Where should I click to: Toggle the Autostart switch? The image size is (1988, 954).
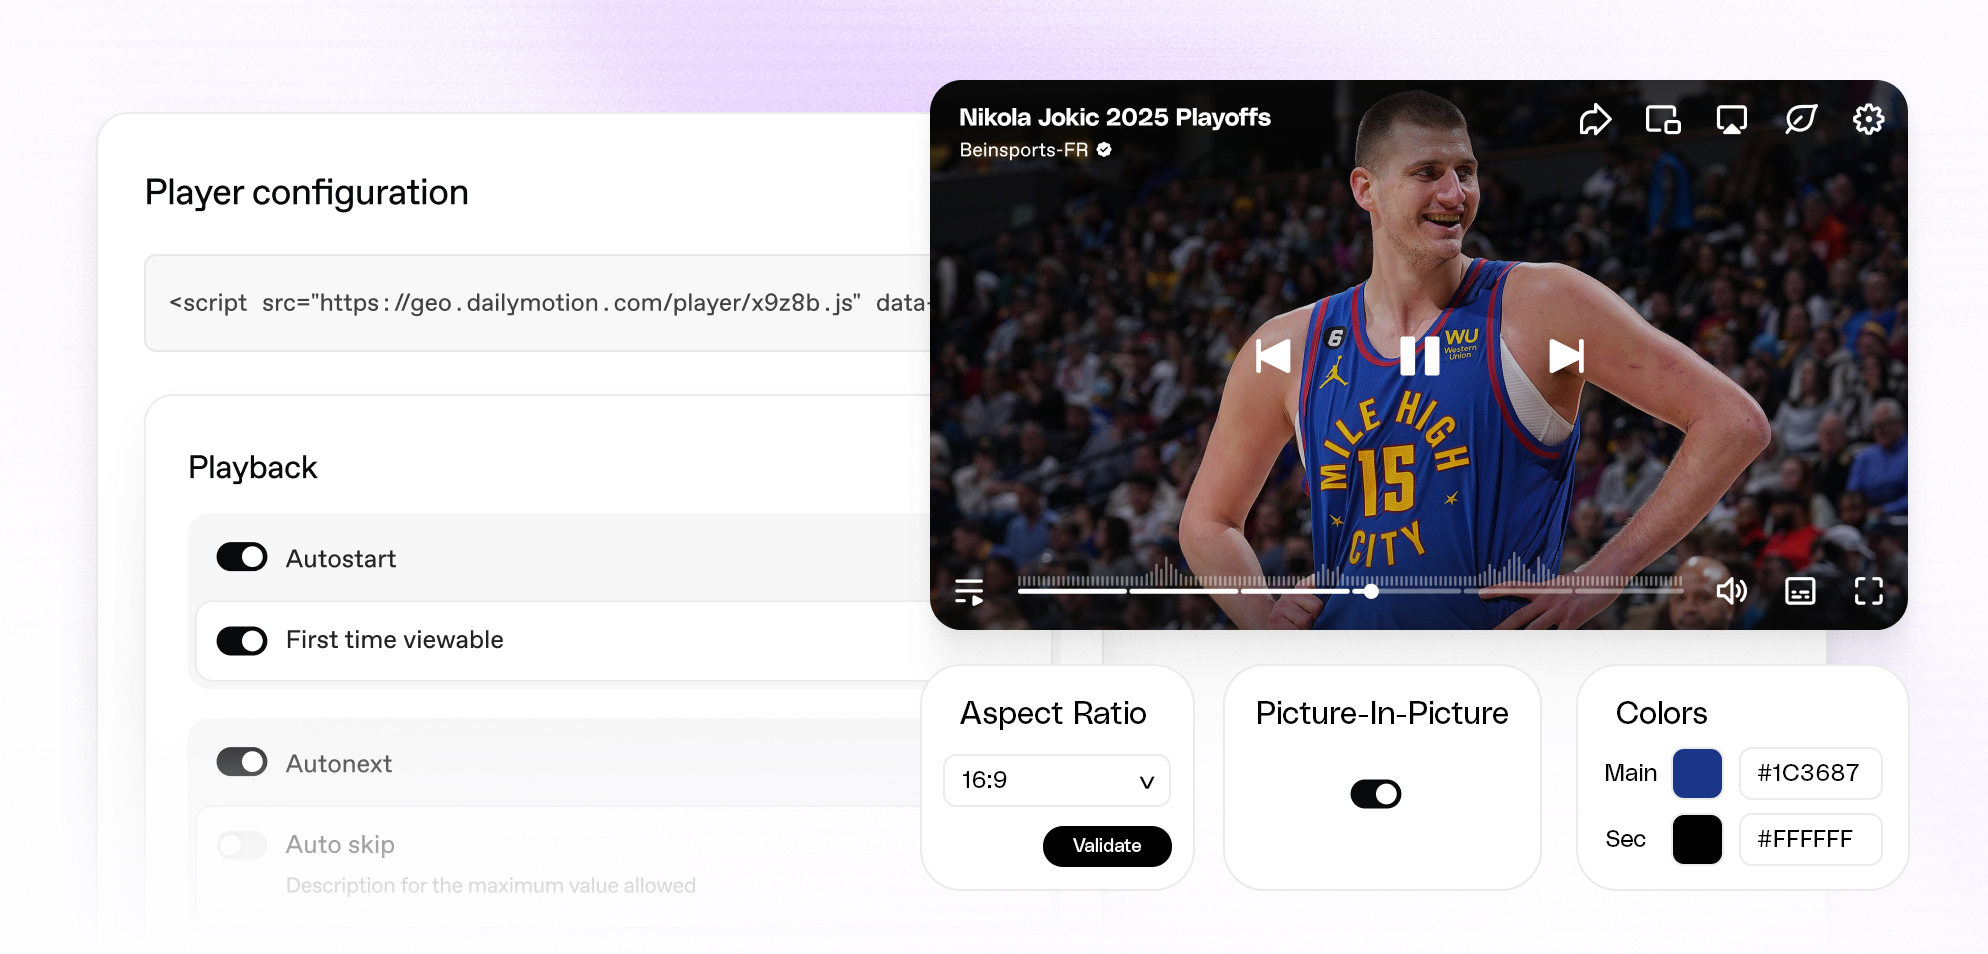tap(242, 557)
